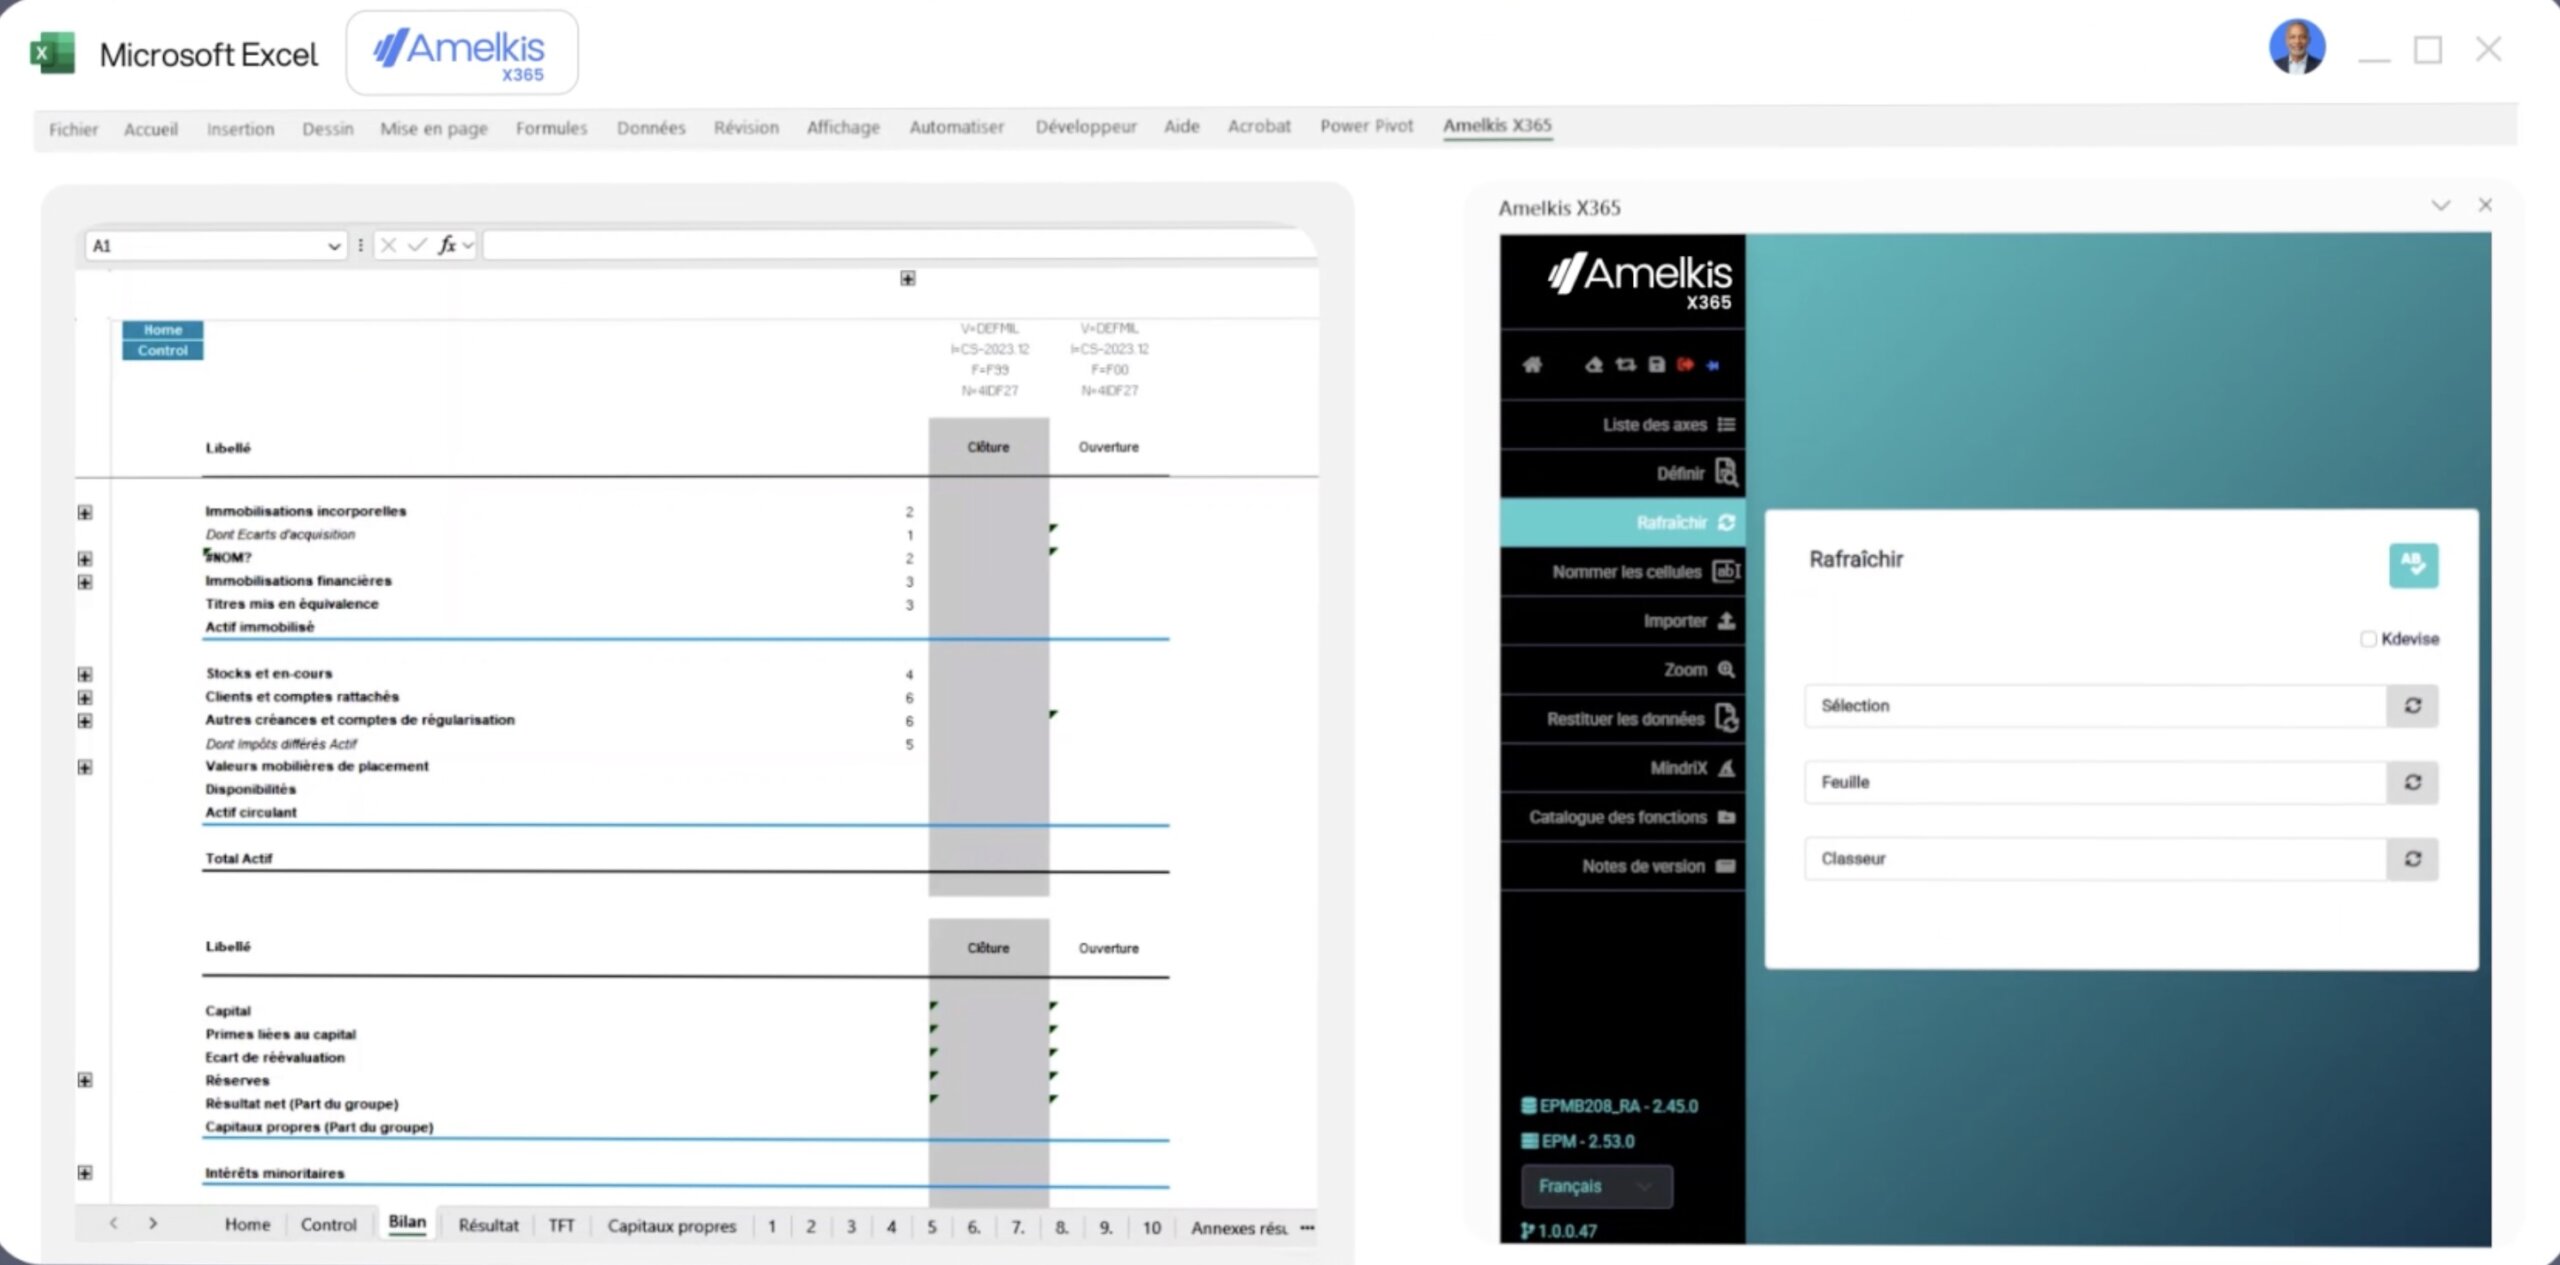Click the teal AB check icon beside Rafraîchir
The width and height of the screenshot is (2560, 1265).
pyautogui.click(x=2413, y=565)
